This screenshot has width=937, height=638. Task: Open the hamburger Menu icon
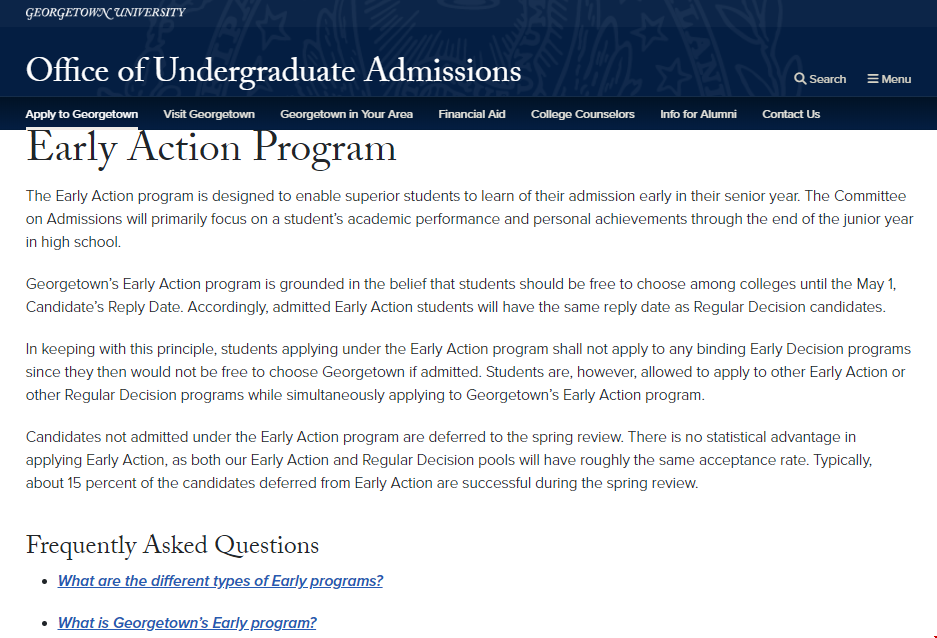click(x=873, y=79)
